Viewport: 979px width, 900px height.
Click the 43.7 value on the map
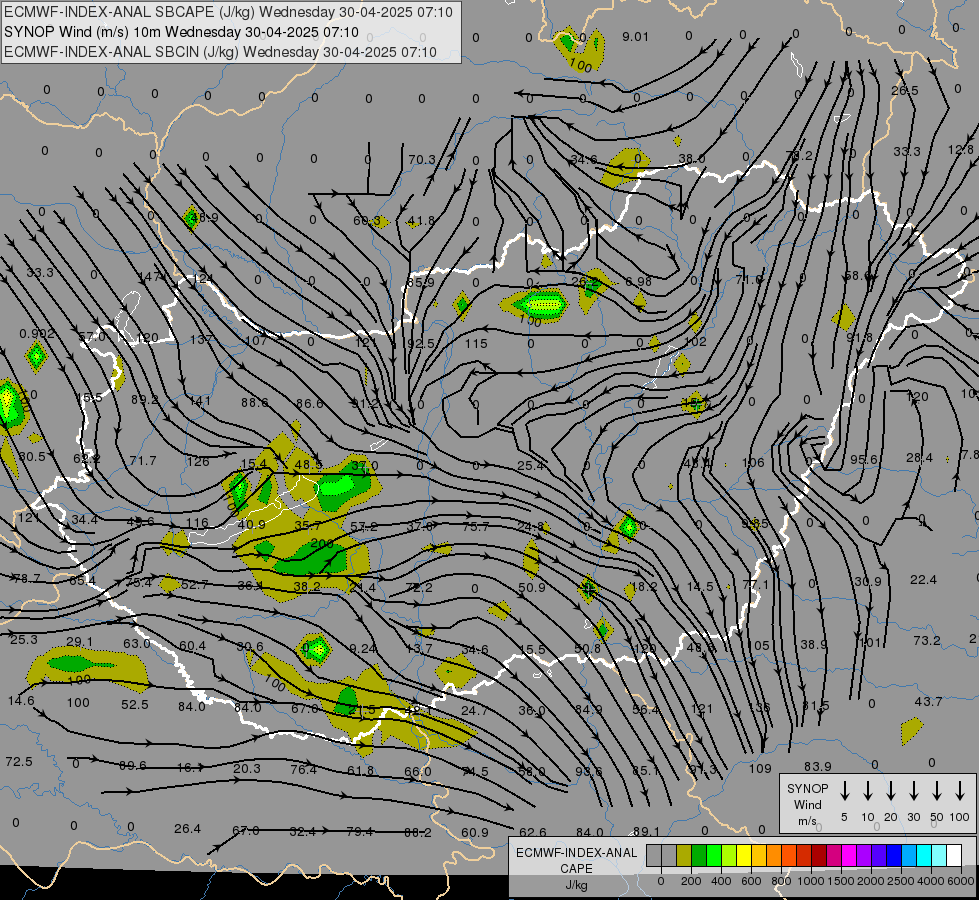coord(928,701)
